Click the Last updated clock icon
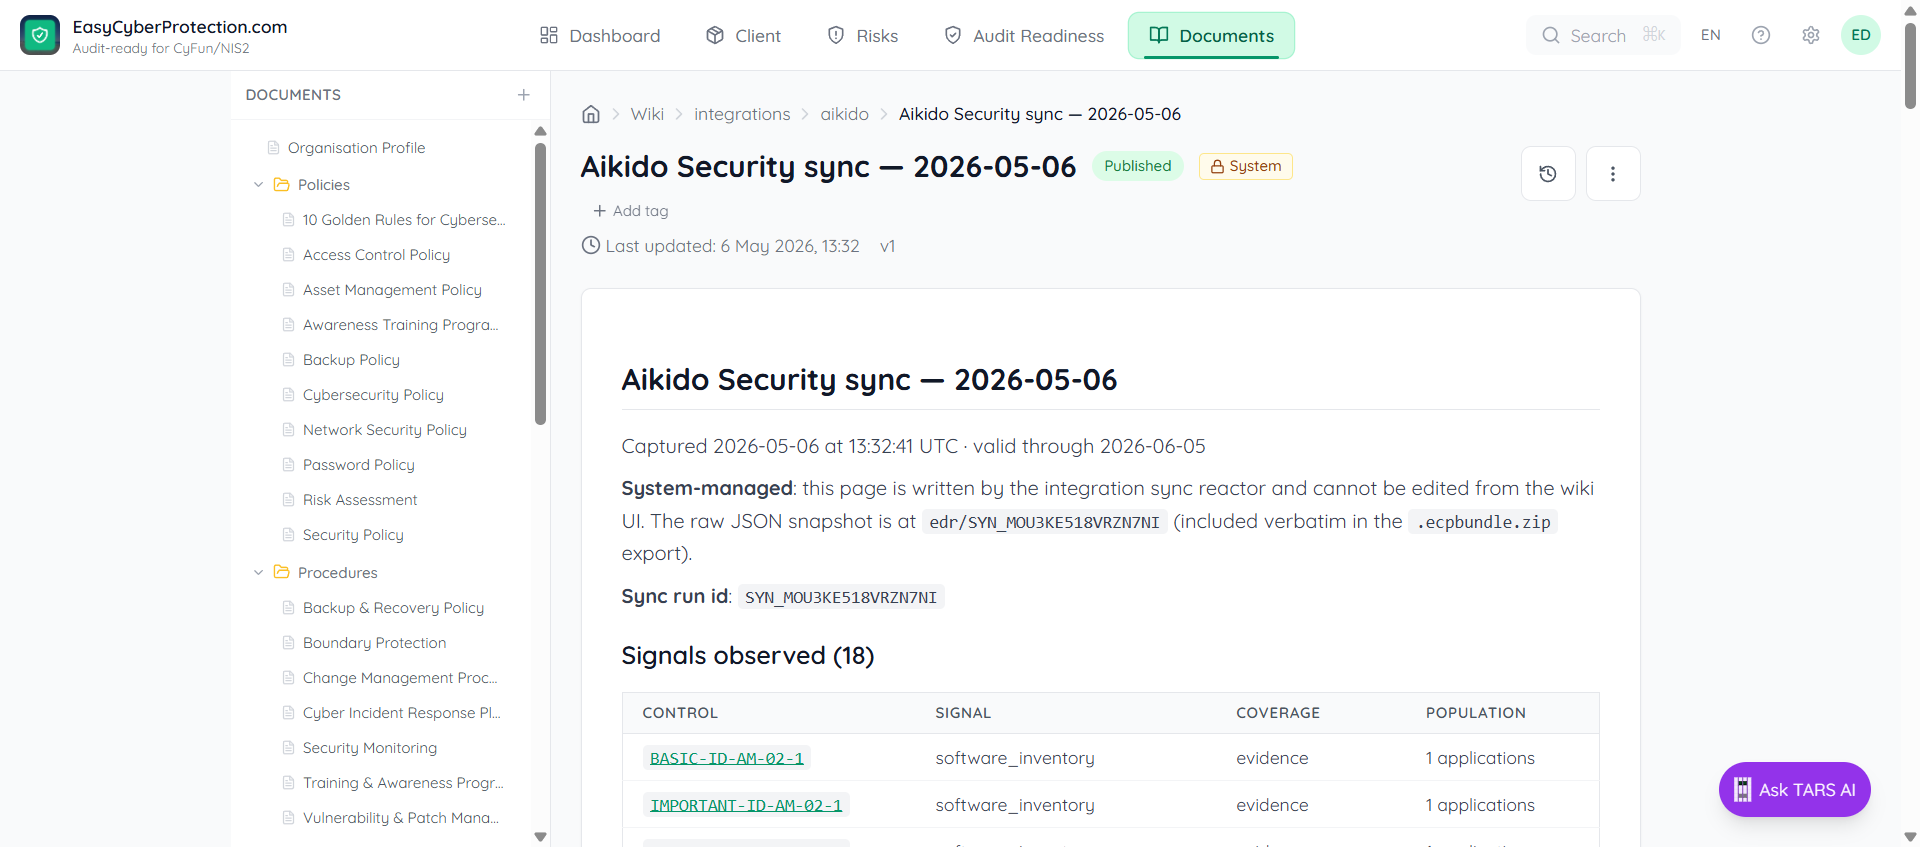The width and height of the screenshot is (1920, 847). [591, 245]
